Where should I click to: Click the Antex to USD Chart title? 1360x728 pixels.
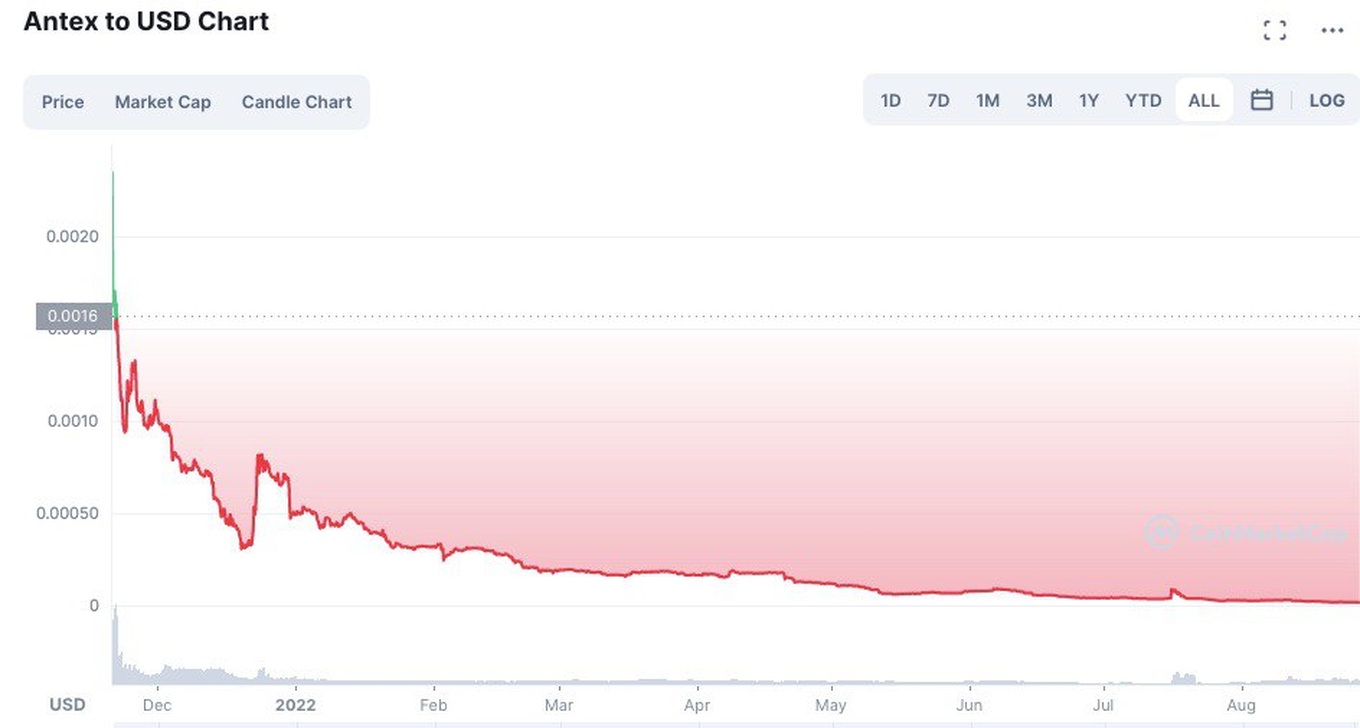point(146,21)
